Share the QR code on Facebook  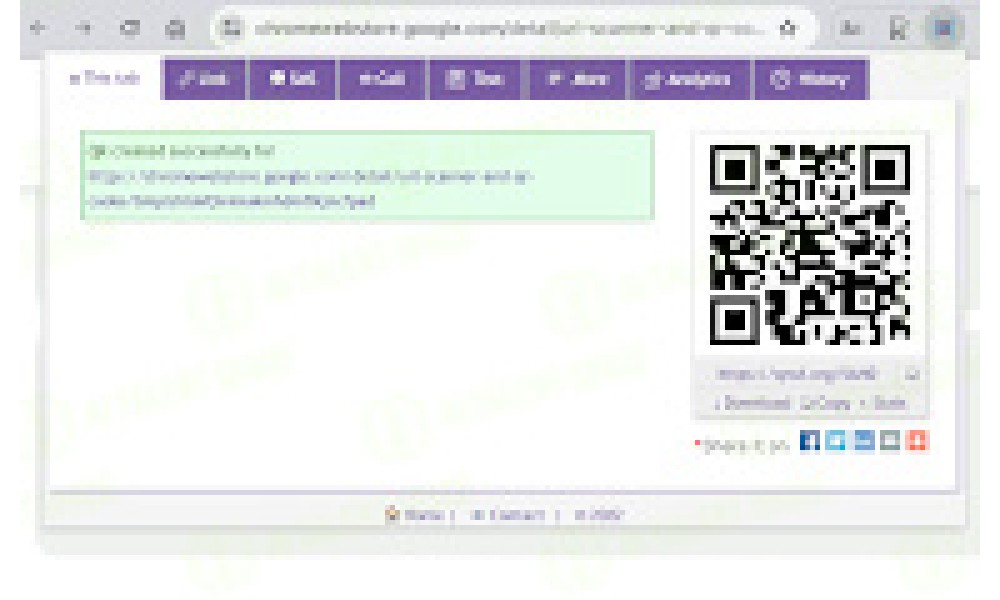point(809,440)
